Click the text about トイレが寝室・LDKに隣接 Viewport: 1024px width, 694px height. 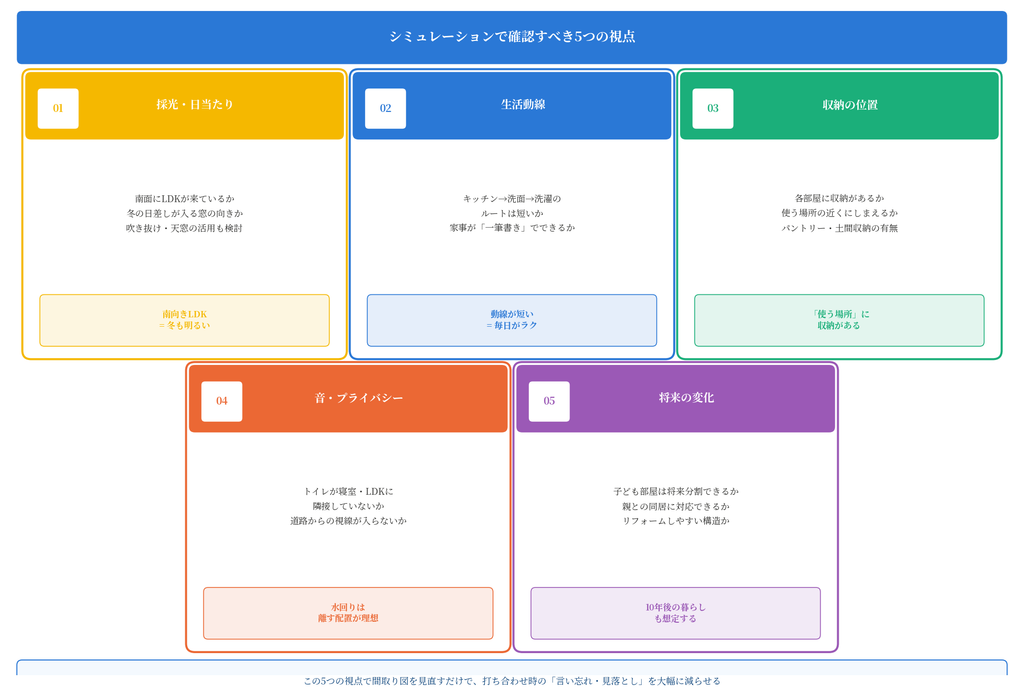348,499
